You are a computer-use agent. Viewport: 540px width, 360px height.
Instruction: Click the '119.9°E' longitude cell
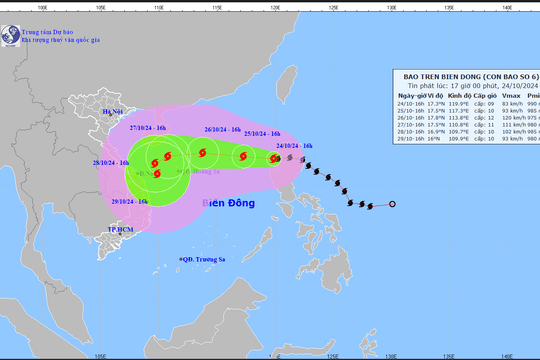[x=458, y=104]
